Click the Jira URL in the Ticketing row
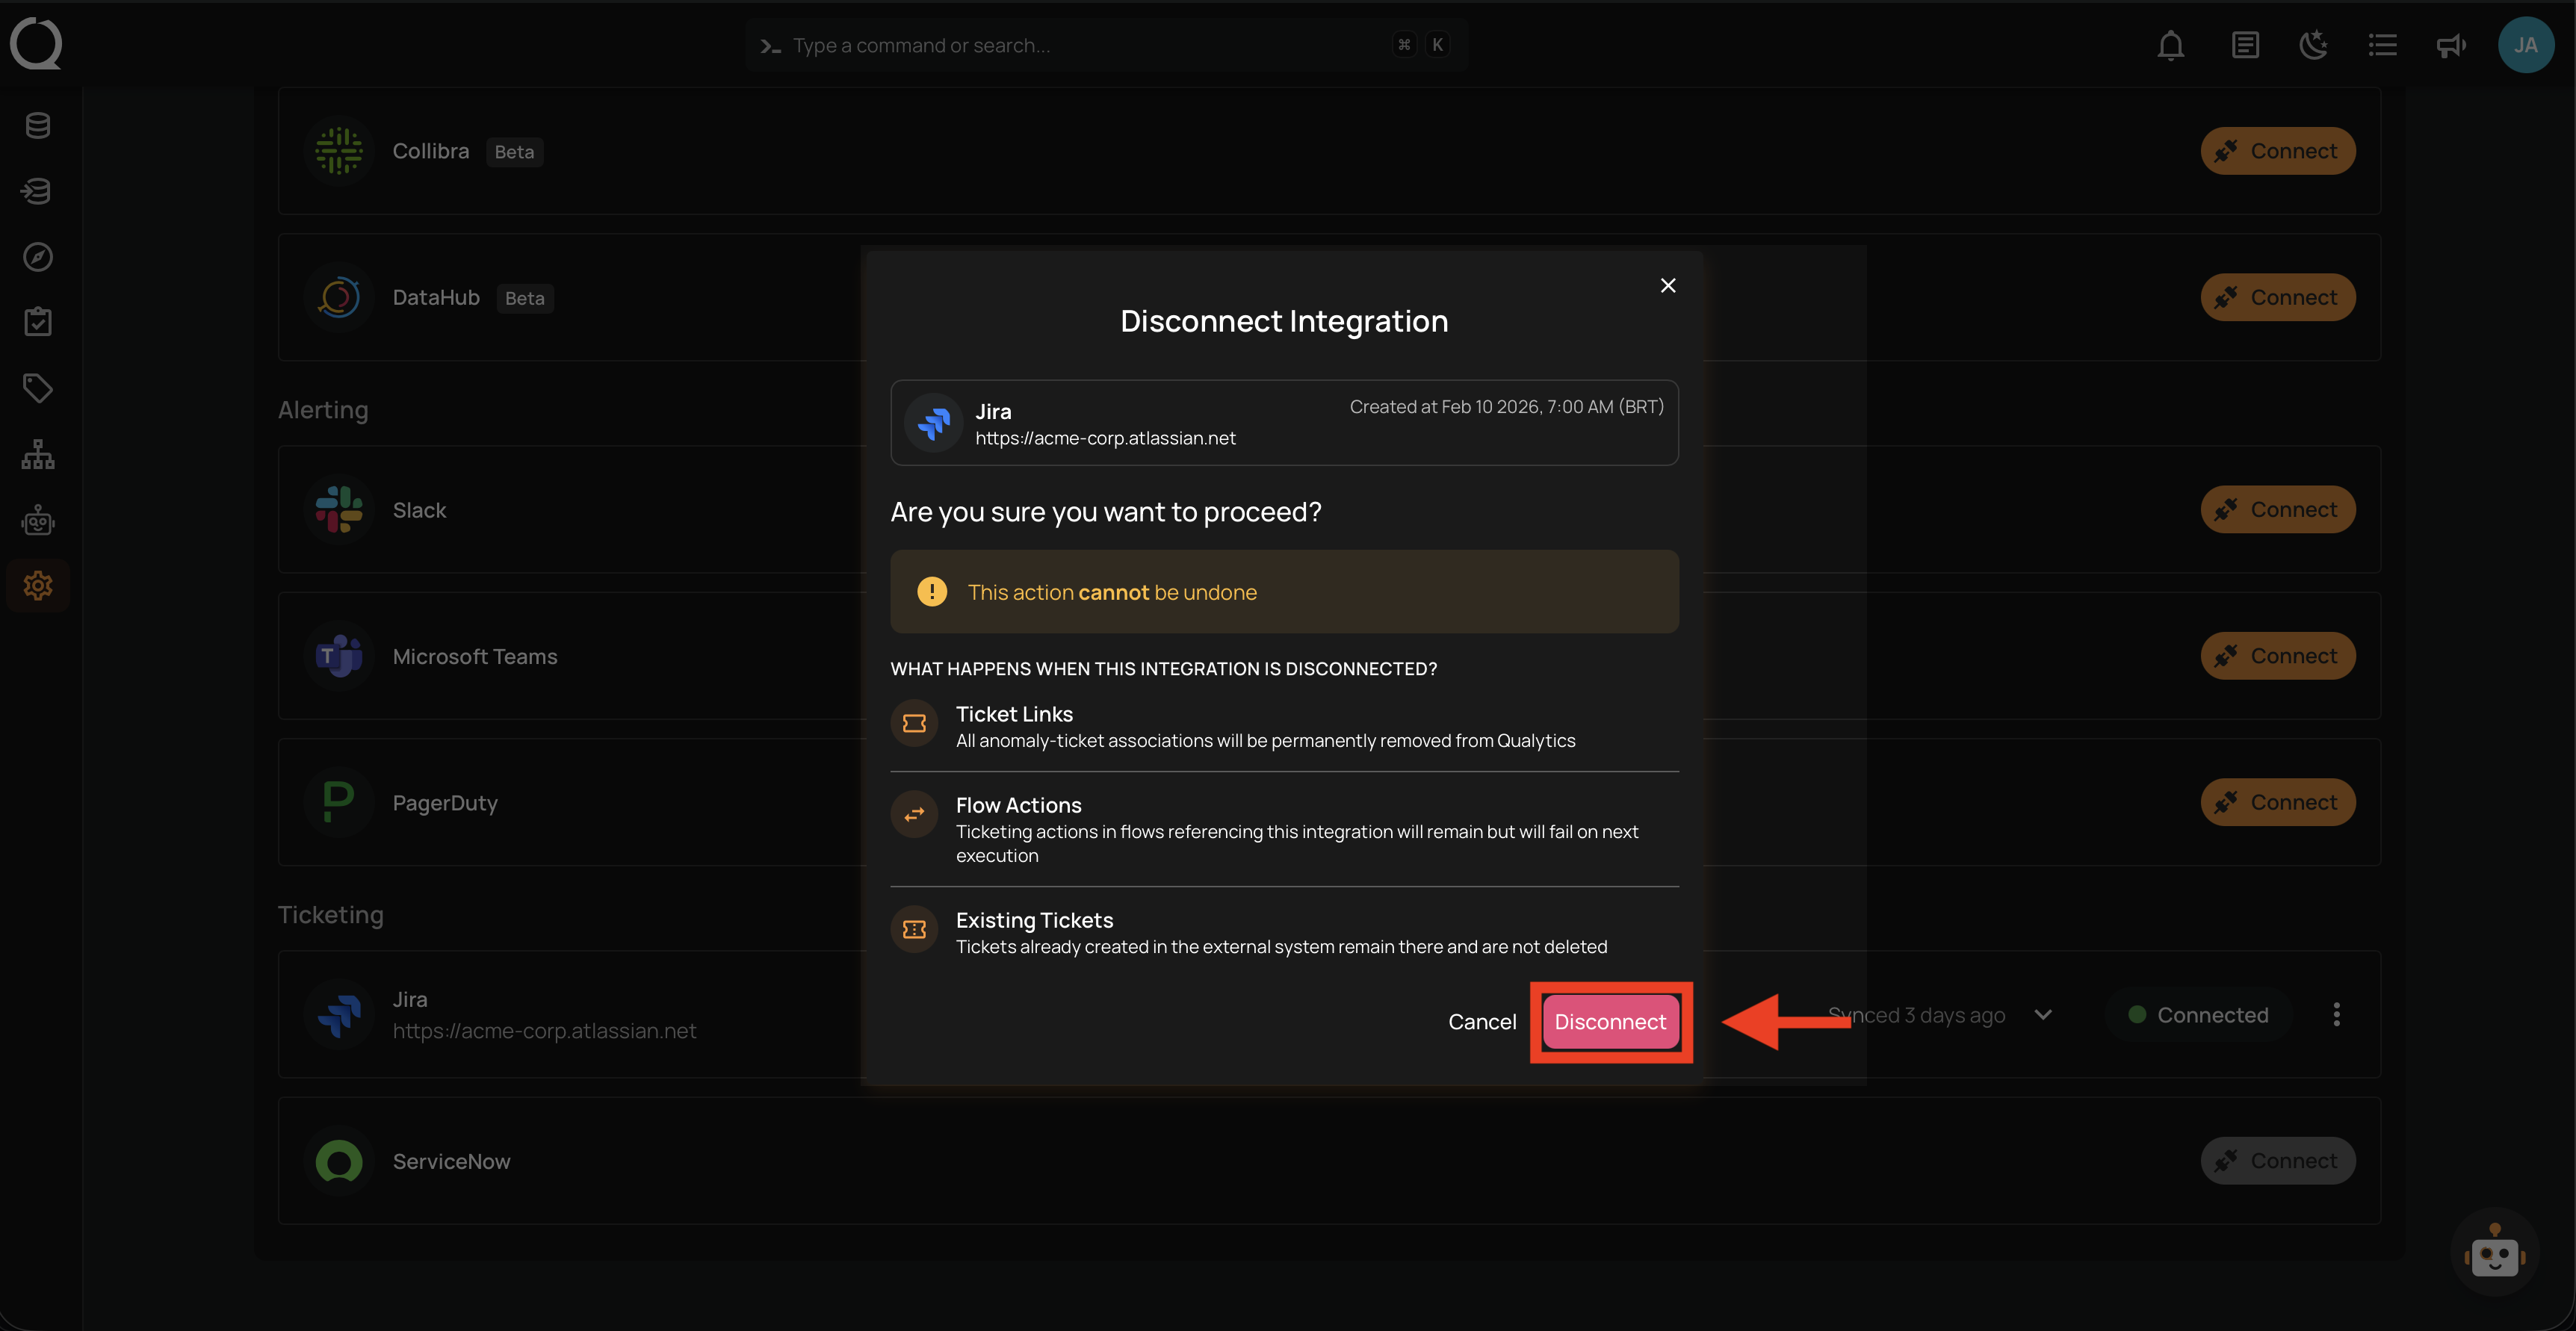 [x=544, y=1031]
